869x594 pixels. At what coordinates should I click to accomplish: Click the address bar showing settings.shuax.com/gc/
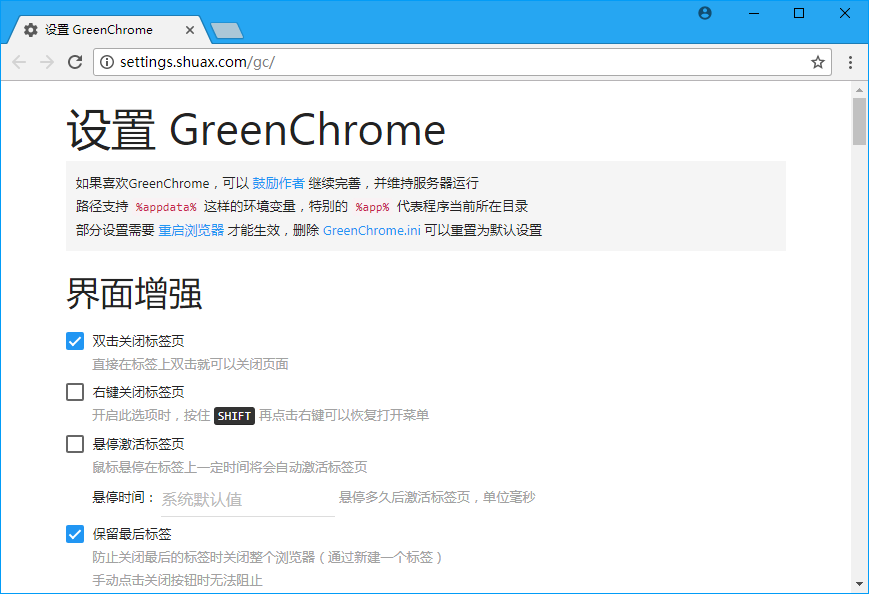[x=462, y=62]
